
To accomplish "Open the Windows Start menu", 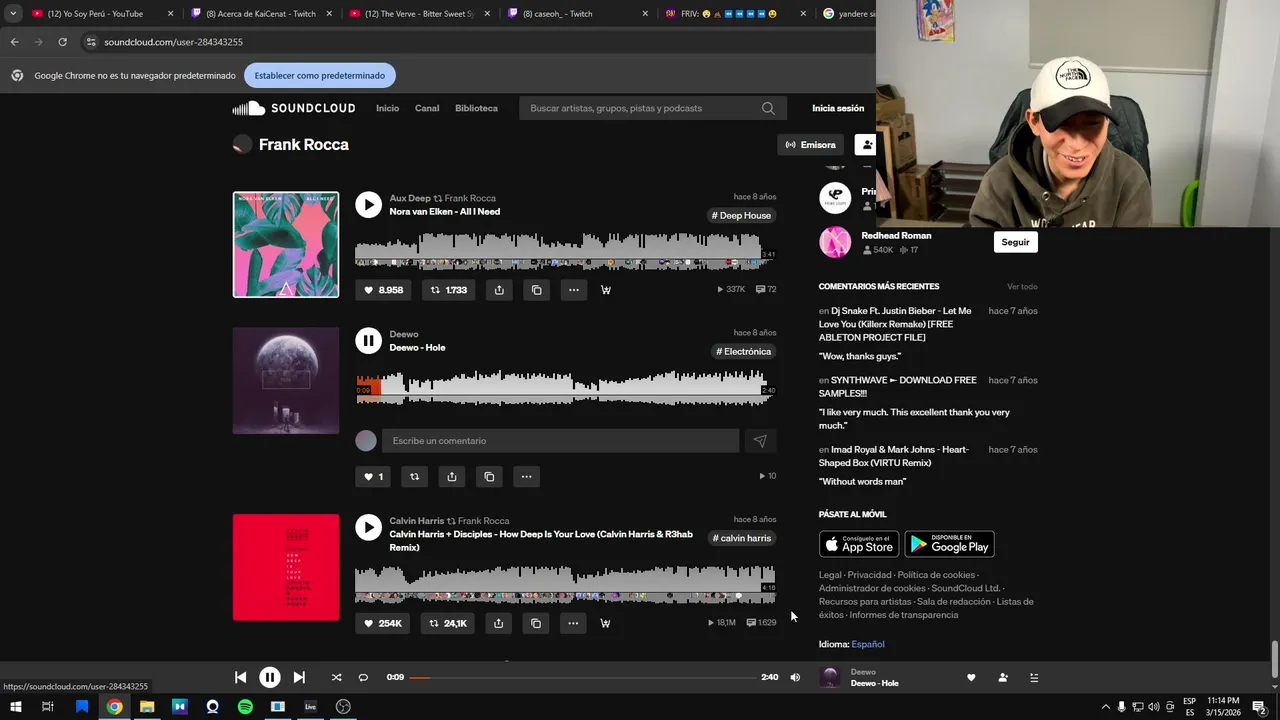I will click(15, 707).
